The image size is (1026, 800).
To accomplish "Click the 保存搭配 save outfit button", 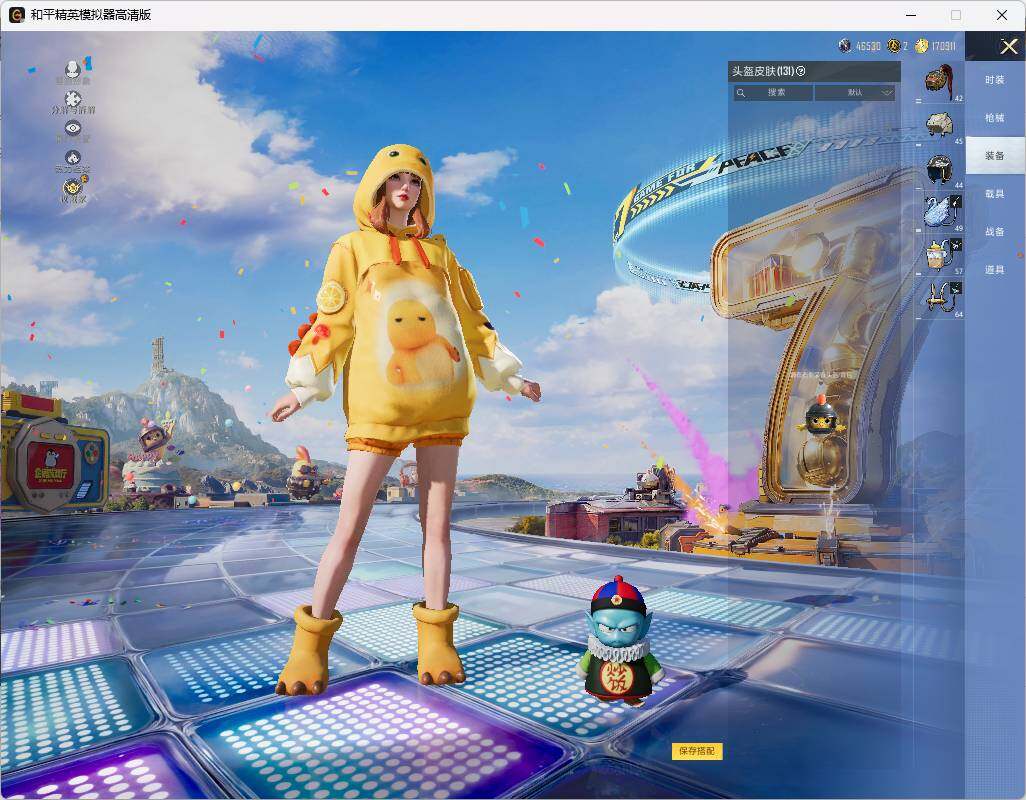I will [697, 751].
